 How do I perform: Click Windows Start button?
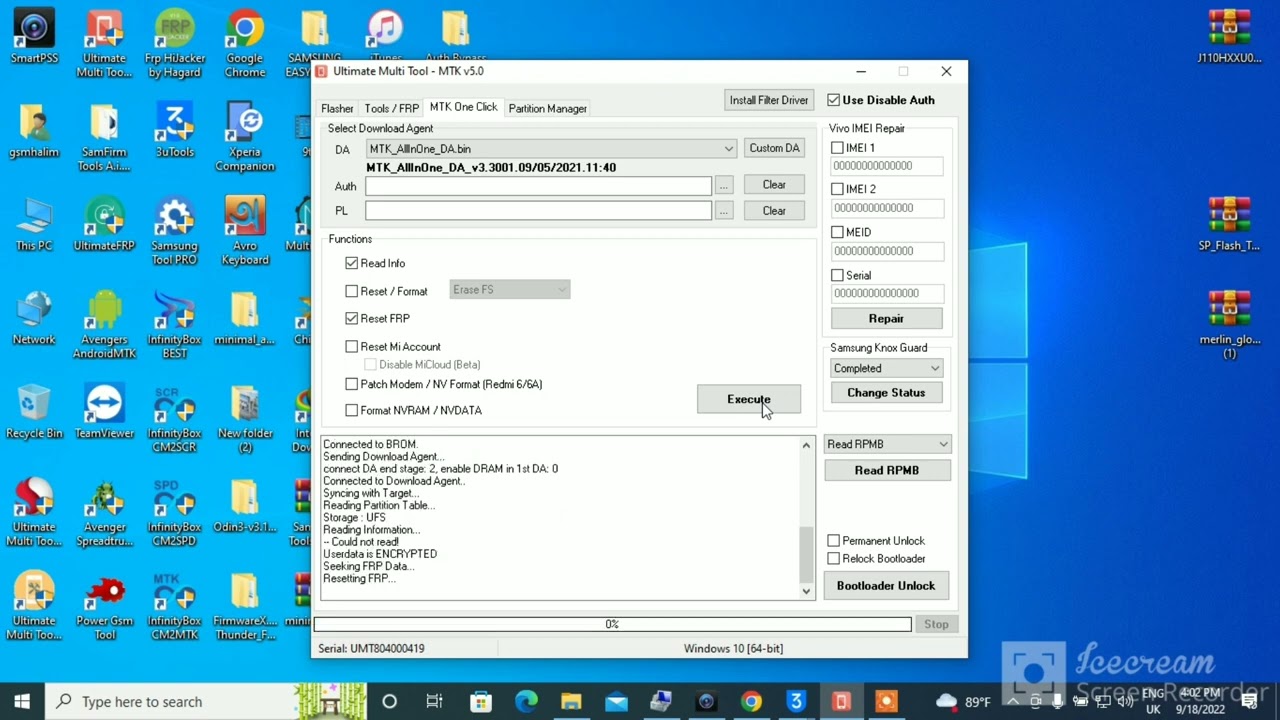(x=22, y=701)
